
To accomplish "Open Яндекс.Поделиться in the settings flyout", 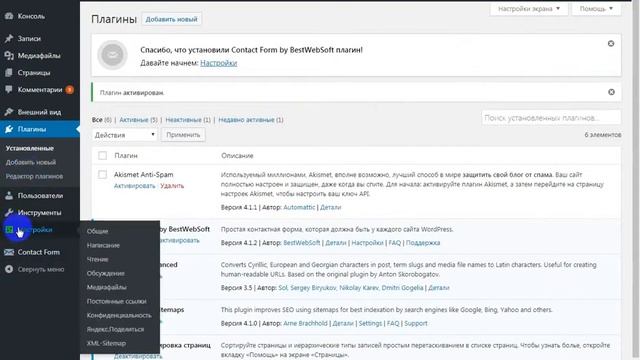I will pos(115,329).
